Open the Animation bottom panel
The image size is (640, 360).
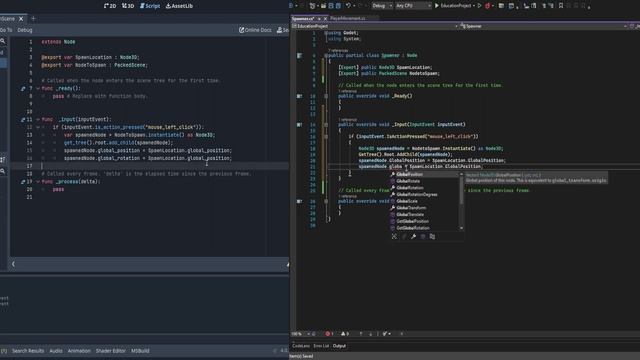click(x=79, y=351)
